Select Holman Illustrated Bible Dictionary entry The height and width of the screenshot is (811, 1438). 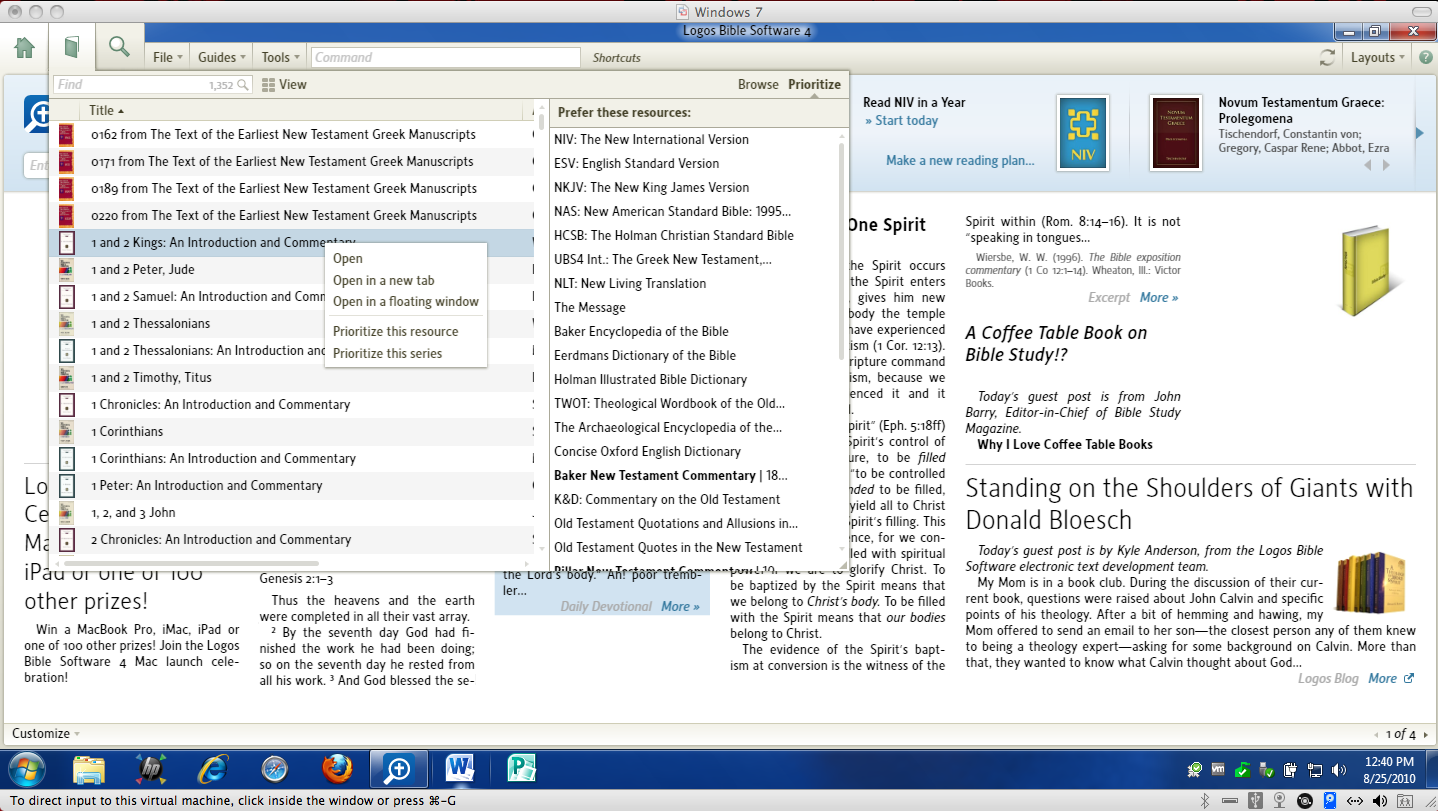pyautogui.click(x=650, y=380)
